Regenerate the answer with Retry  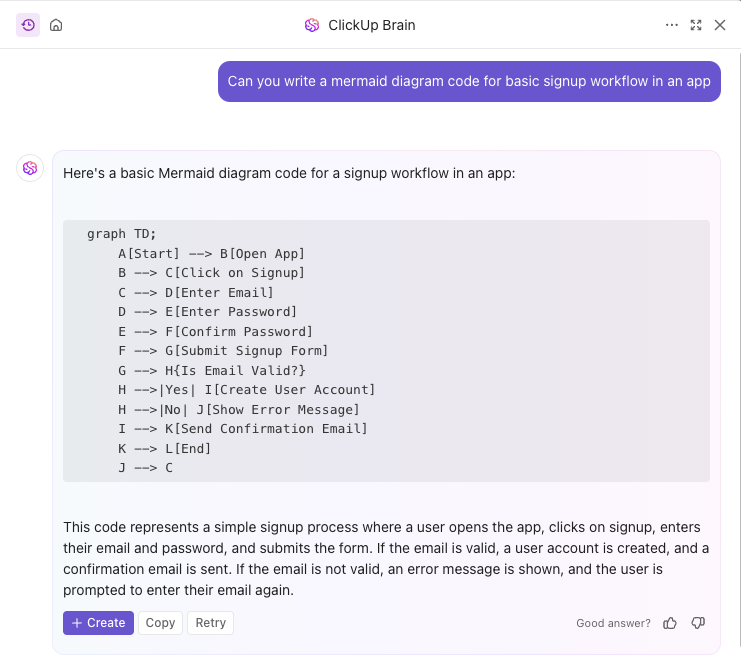[x=211, y=623]
